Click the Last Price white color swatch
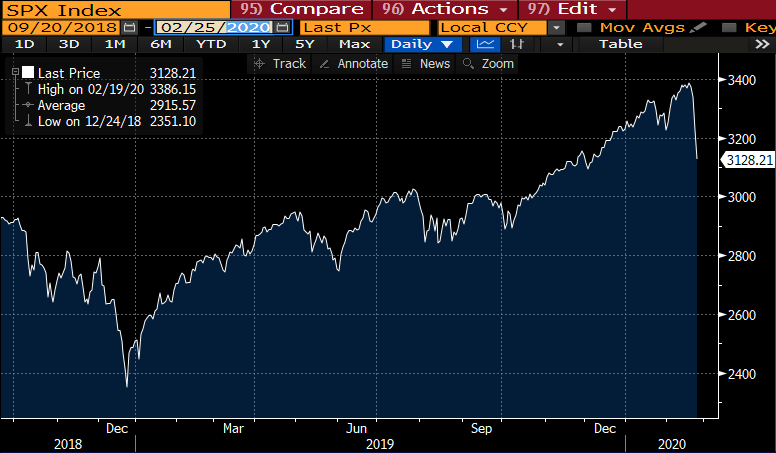 click(x=26, y=73)
